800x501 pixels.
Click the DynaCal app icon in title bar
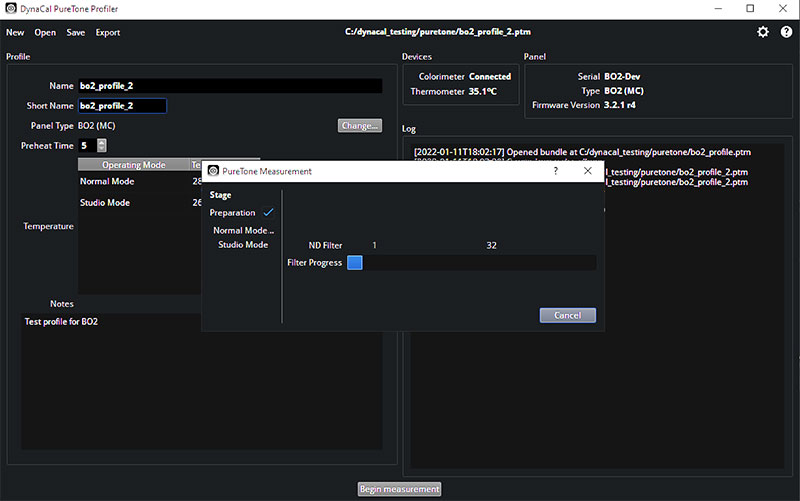[x=11, y=8]
